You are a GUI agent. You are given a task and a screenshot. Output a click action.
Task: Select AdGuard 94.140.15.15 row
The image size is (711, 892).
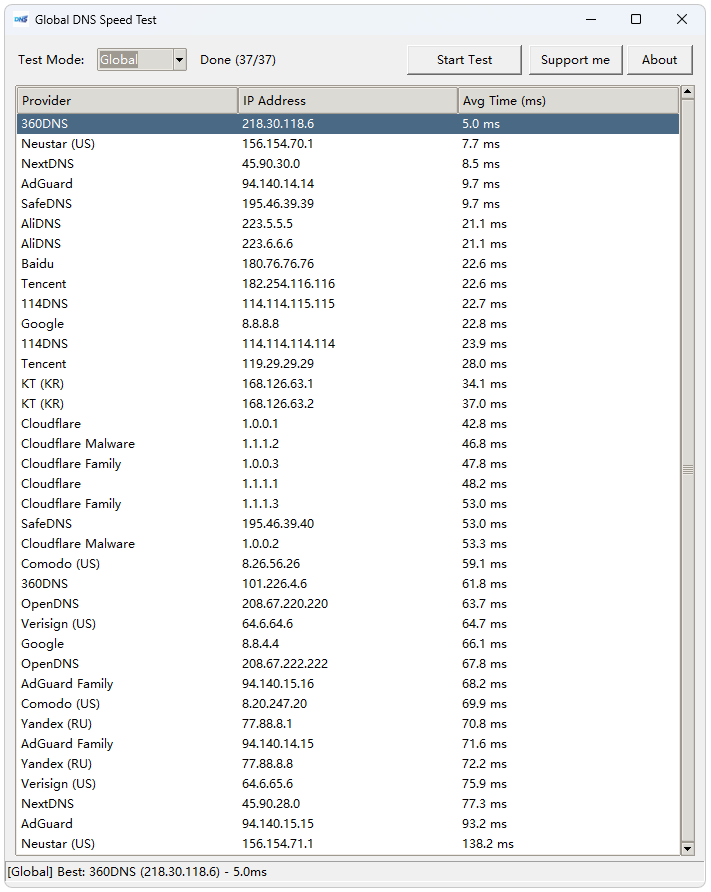[348, 824]
